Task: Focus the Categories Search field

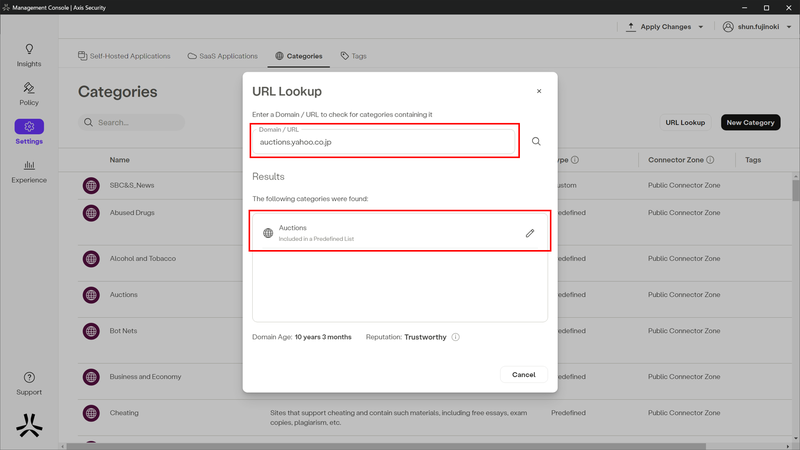Action: pos(132,122)
